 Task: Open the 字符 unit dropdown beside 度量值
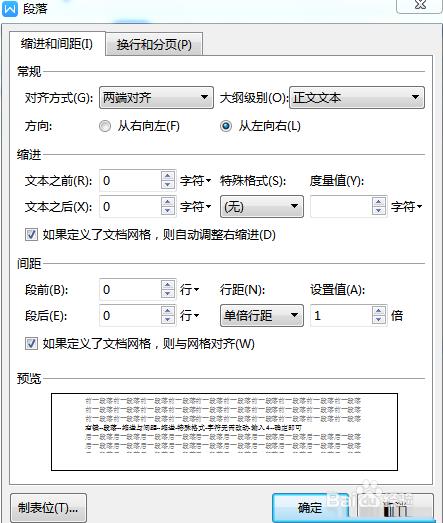(x=406, y=207)
